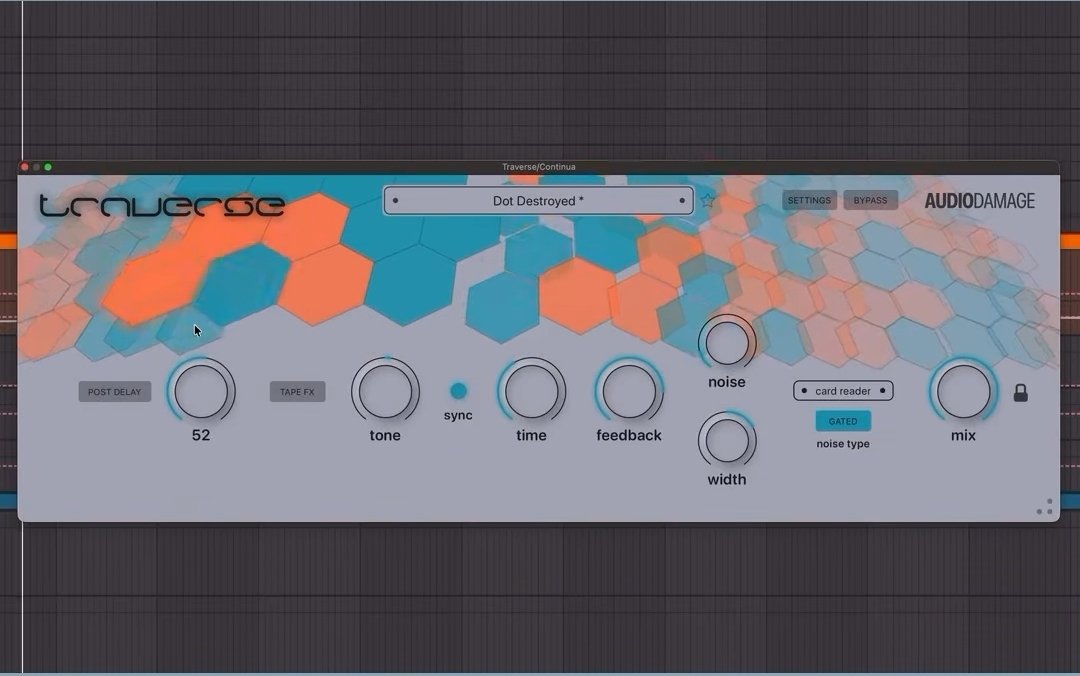Screen dimensions: 1080x676
Task: Go to previous preset using left dot
Action: 395,201
